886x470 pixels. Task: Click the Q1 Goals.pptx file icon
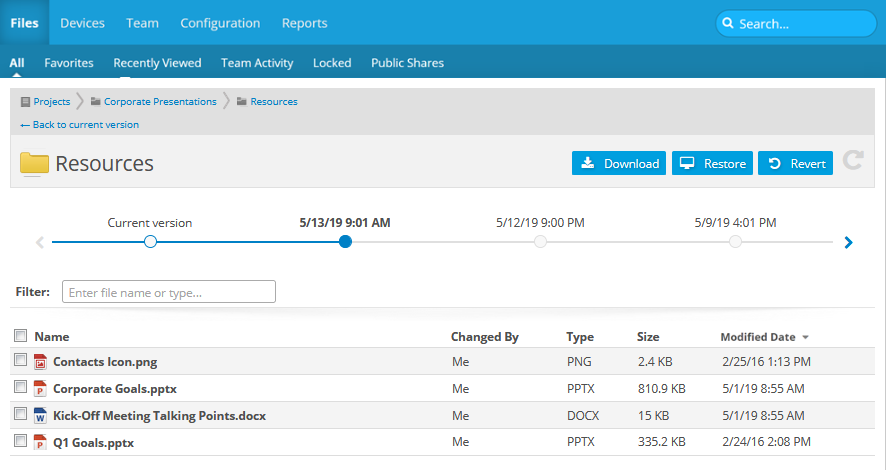click(x=41, y=442)
